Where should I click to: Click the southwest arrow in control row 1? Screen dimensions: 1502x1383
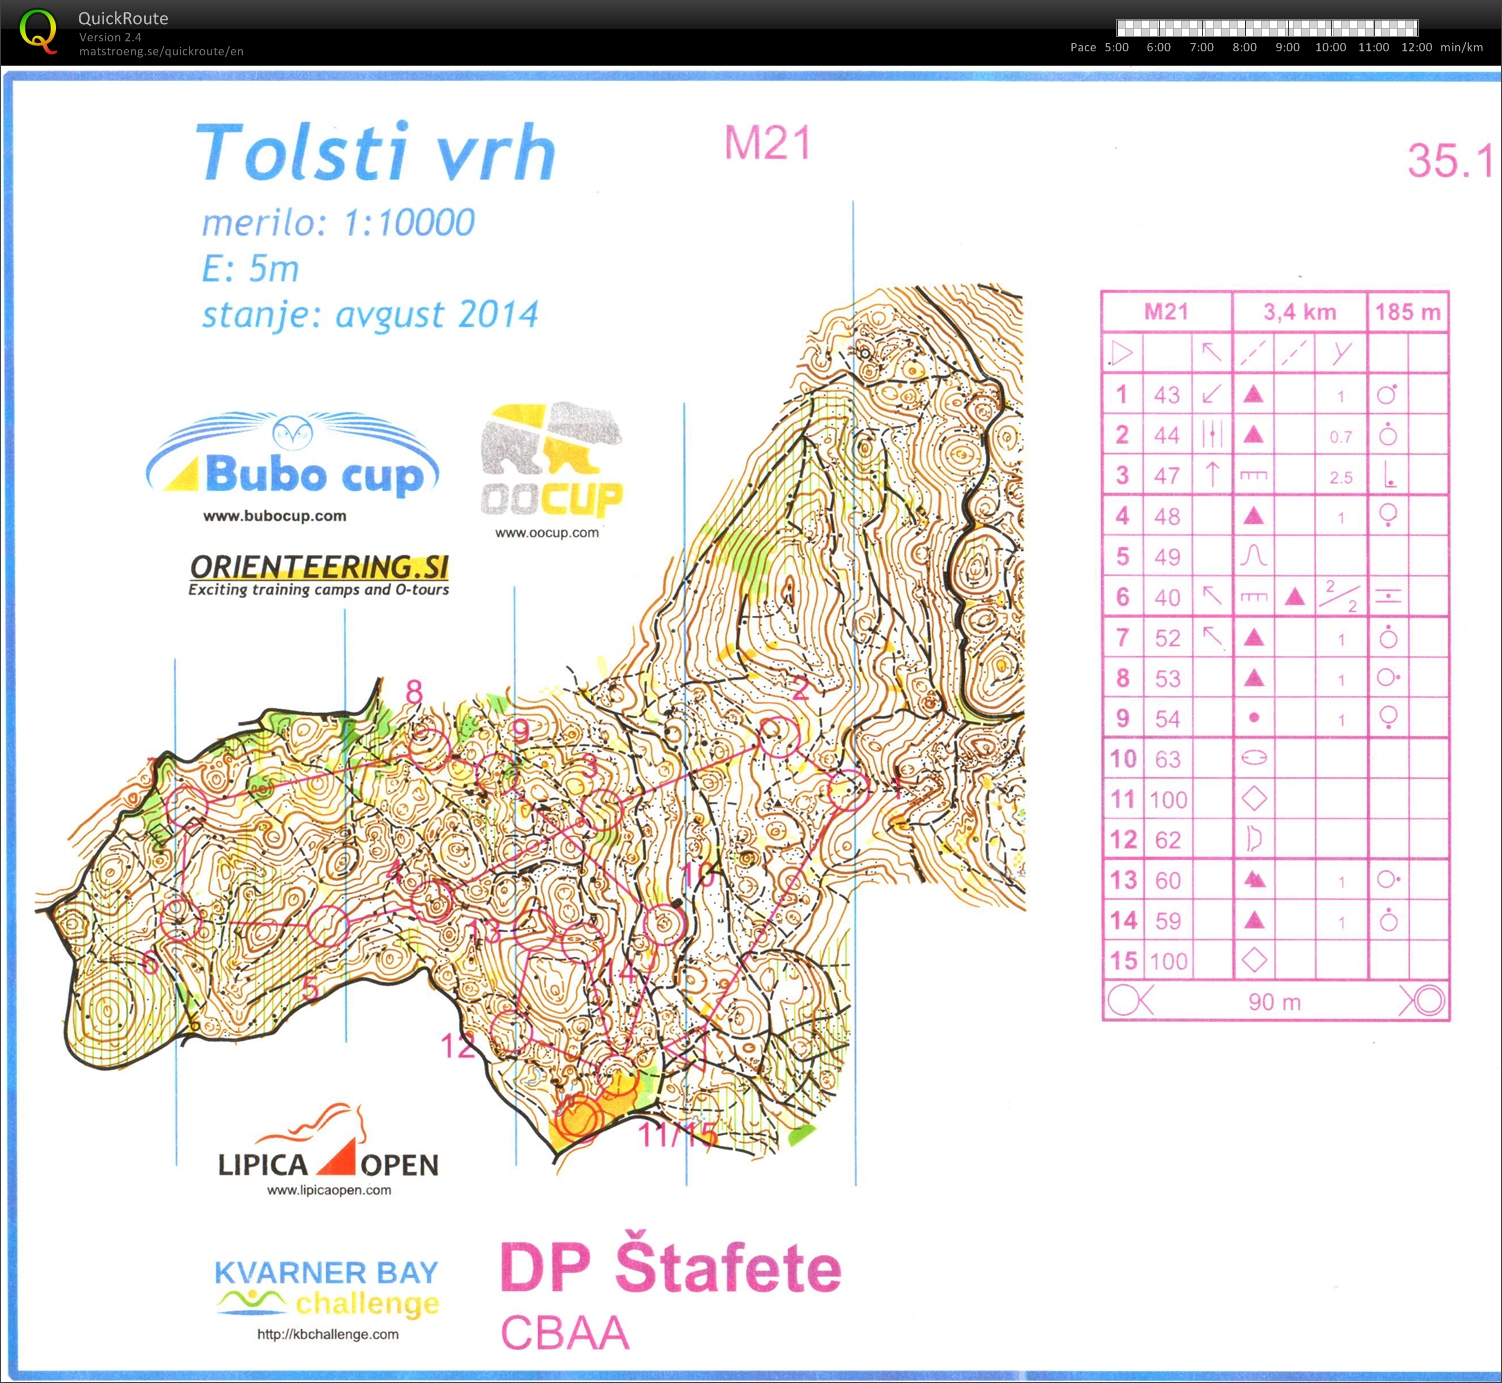[x=1211, y=394]
